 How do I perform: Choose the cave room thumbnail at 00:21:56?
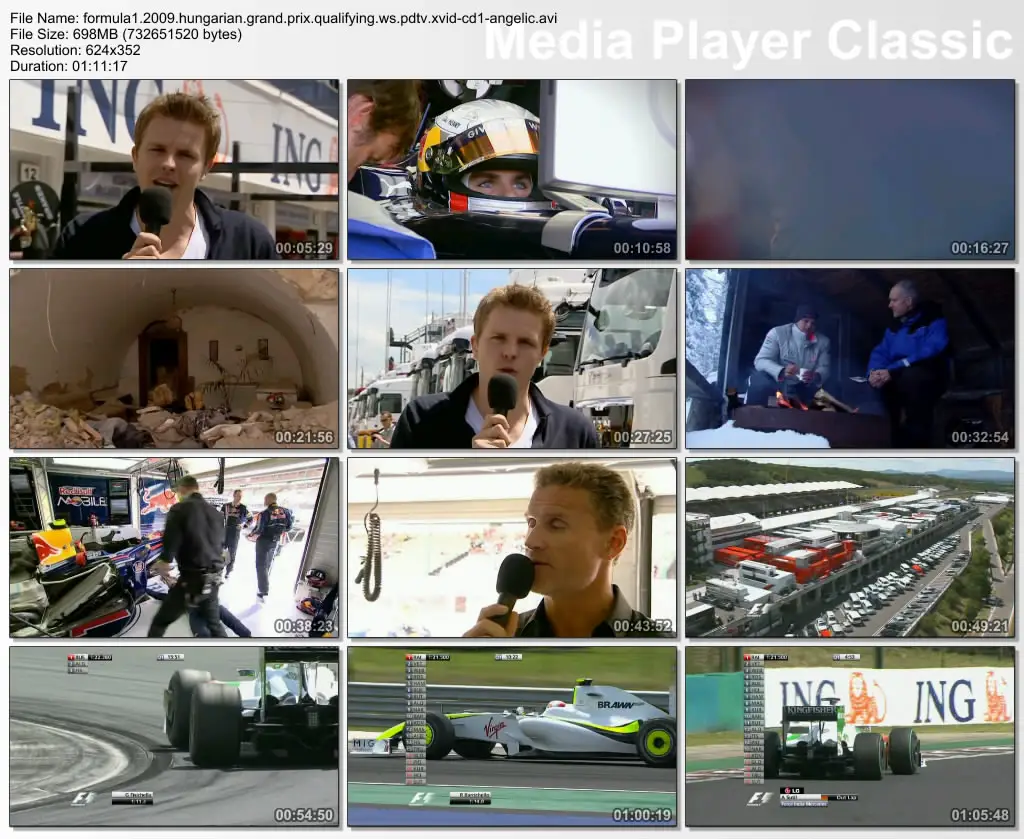[x=174, y=358]
